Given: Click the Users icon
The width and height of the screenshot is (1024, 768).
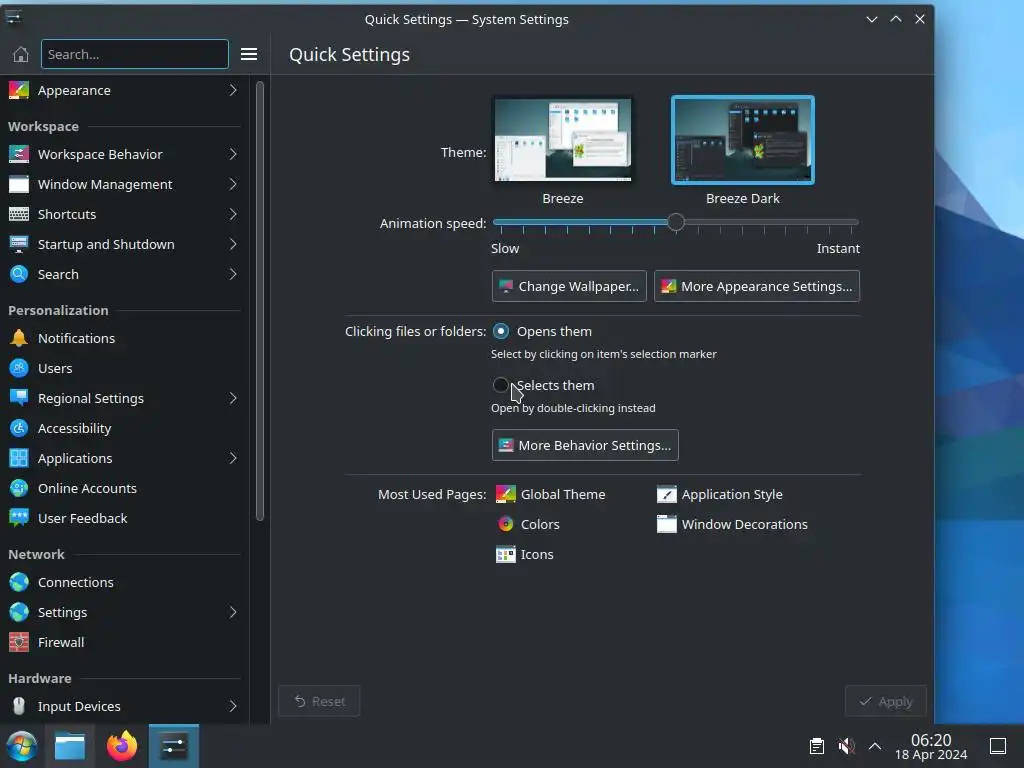Looking at the screenshot, I should (19, 368).
